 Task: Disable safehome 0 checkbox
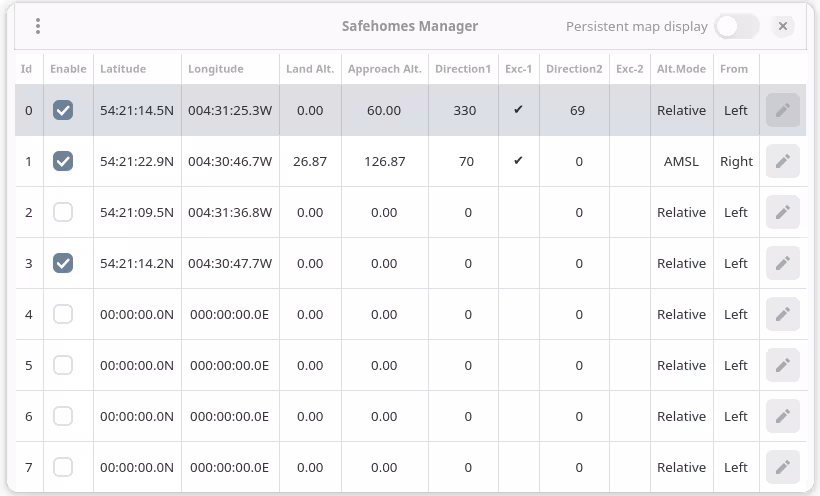click(63, 111)
